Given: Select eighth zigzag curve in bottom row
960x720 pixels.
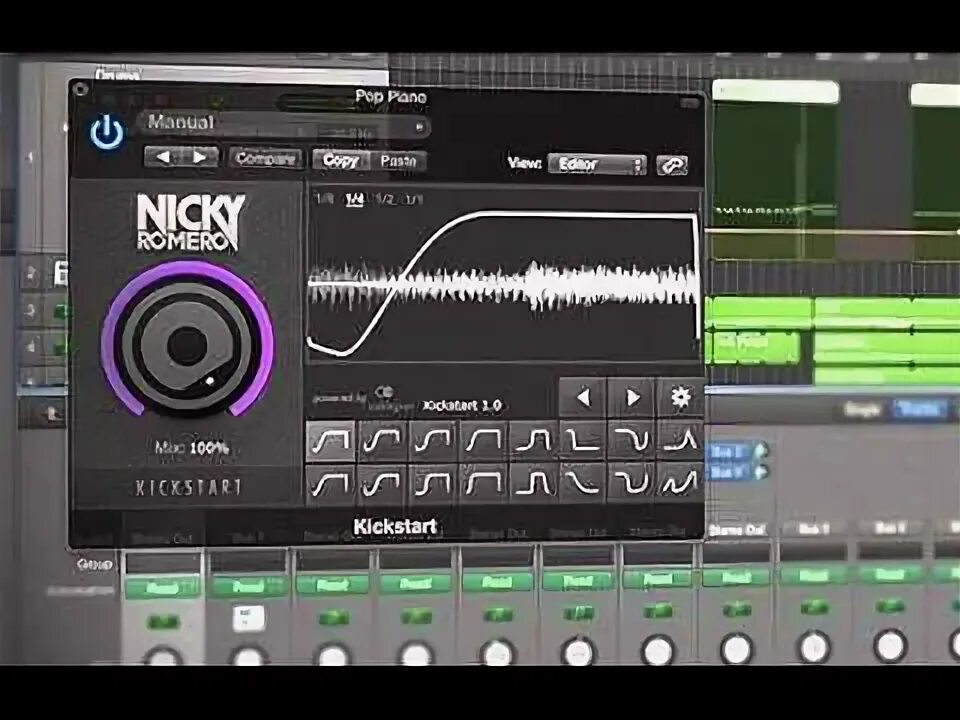Looking at the screenshot, I should pyautogui.click(x=680, y=484).
